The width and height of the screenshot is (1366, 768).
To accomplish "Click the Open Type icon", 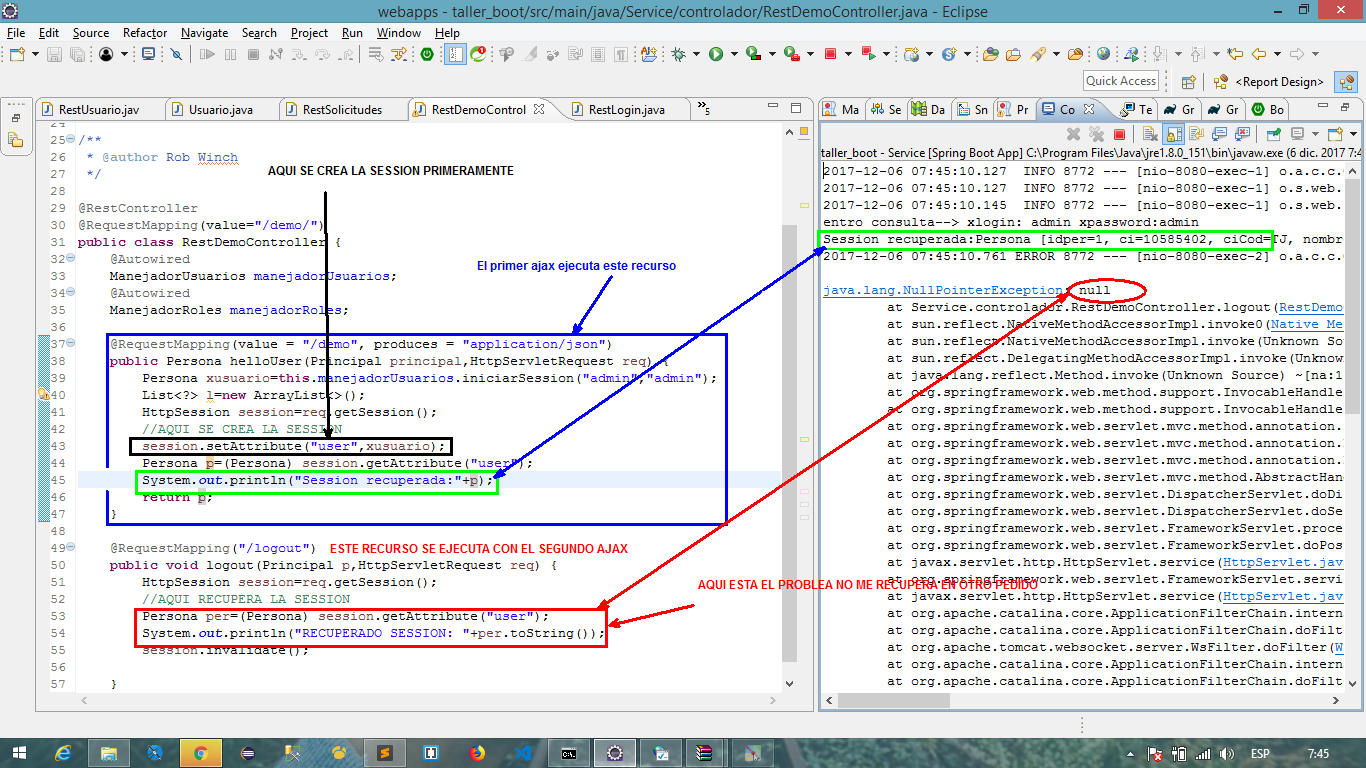I will click(x=990, y=54).
